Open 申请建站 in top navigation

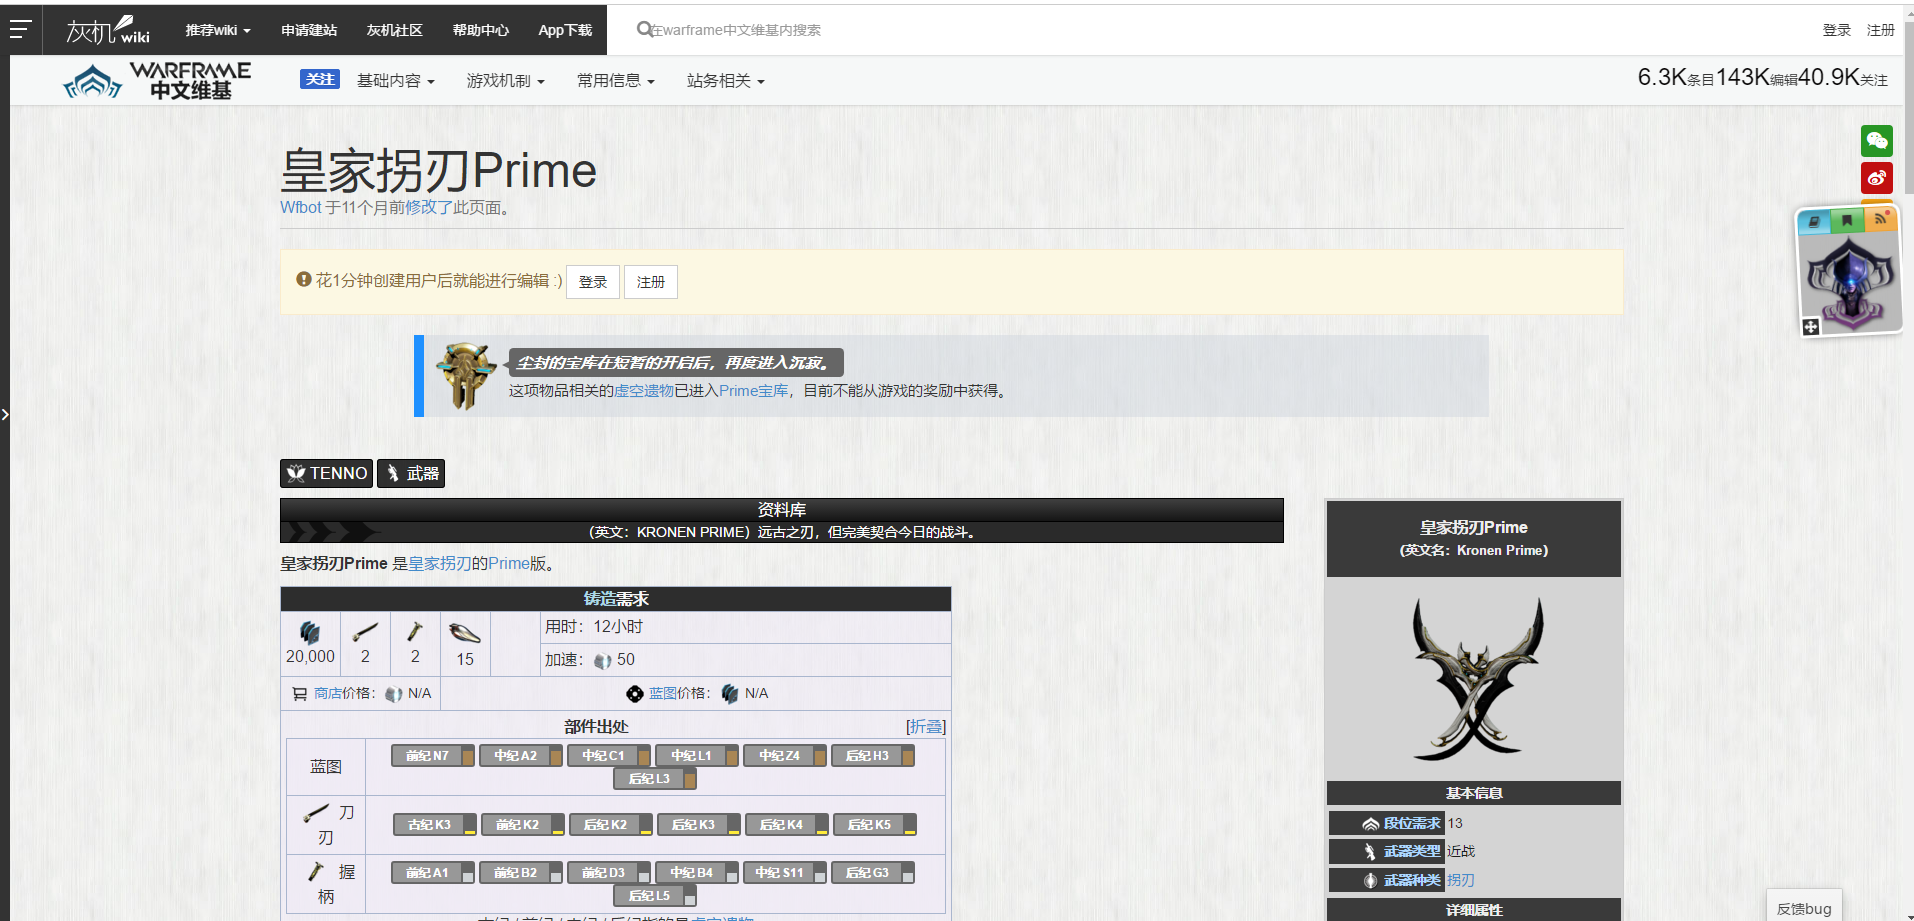point(309,30)
